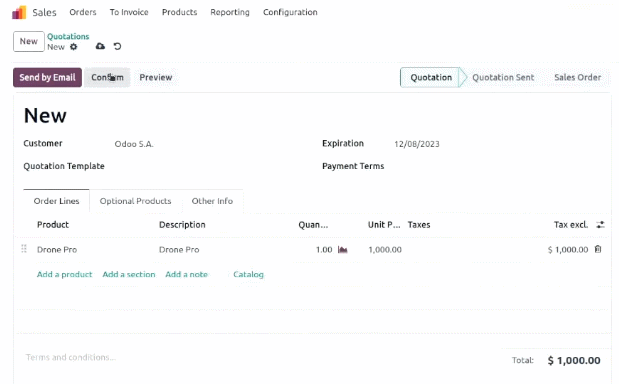Confirm the quotation

point(107,77)
